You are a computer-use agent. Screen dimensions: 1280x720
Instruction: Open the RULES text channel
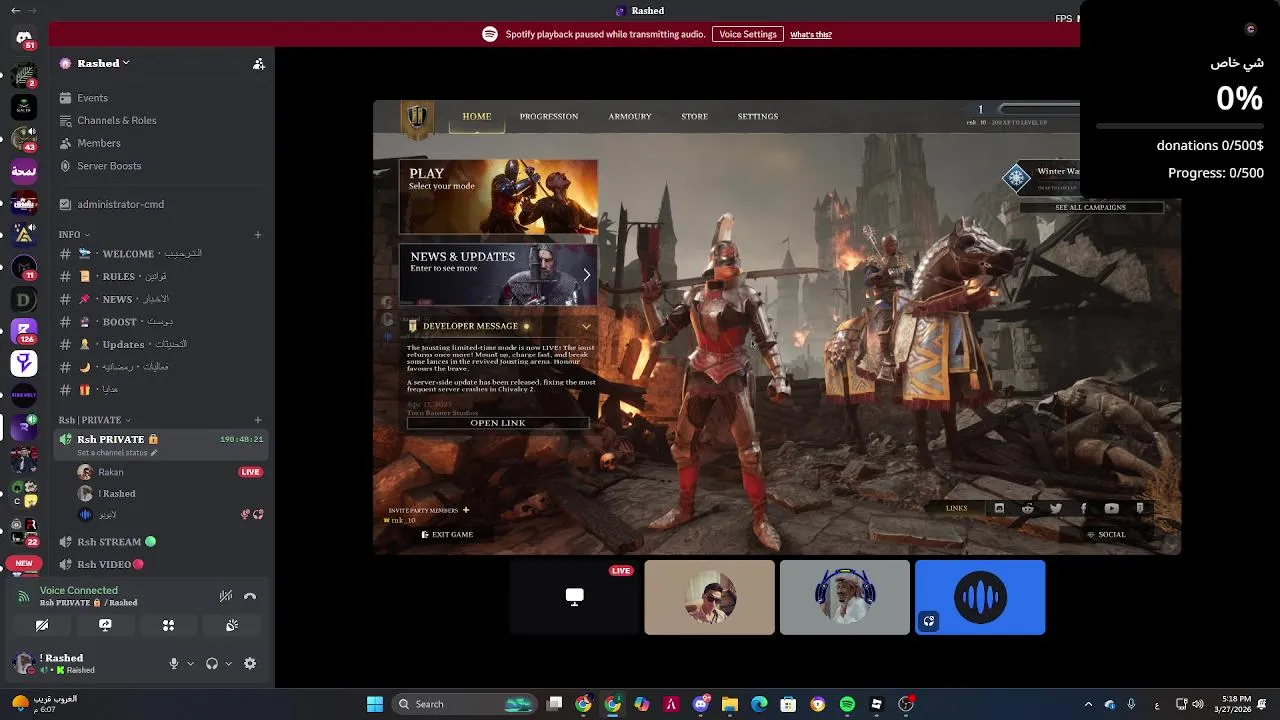[162, 276]
